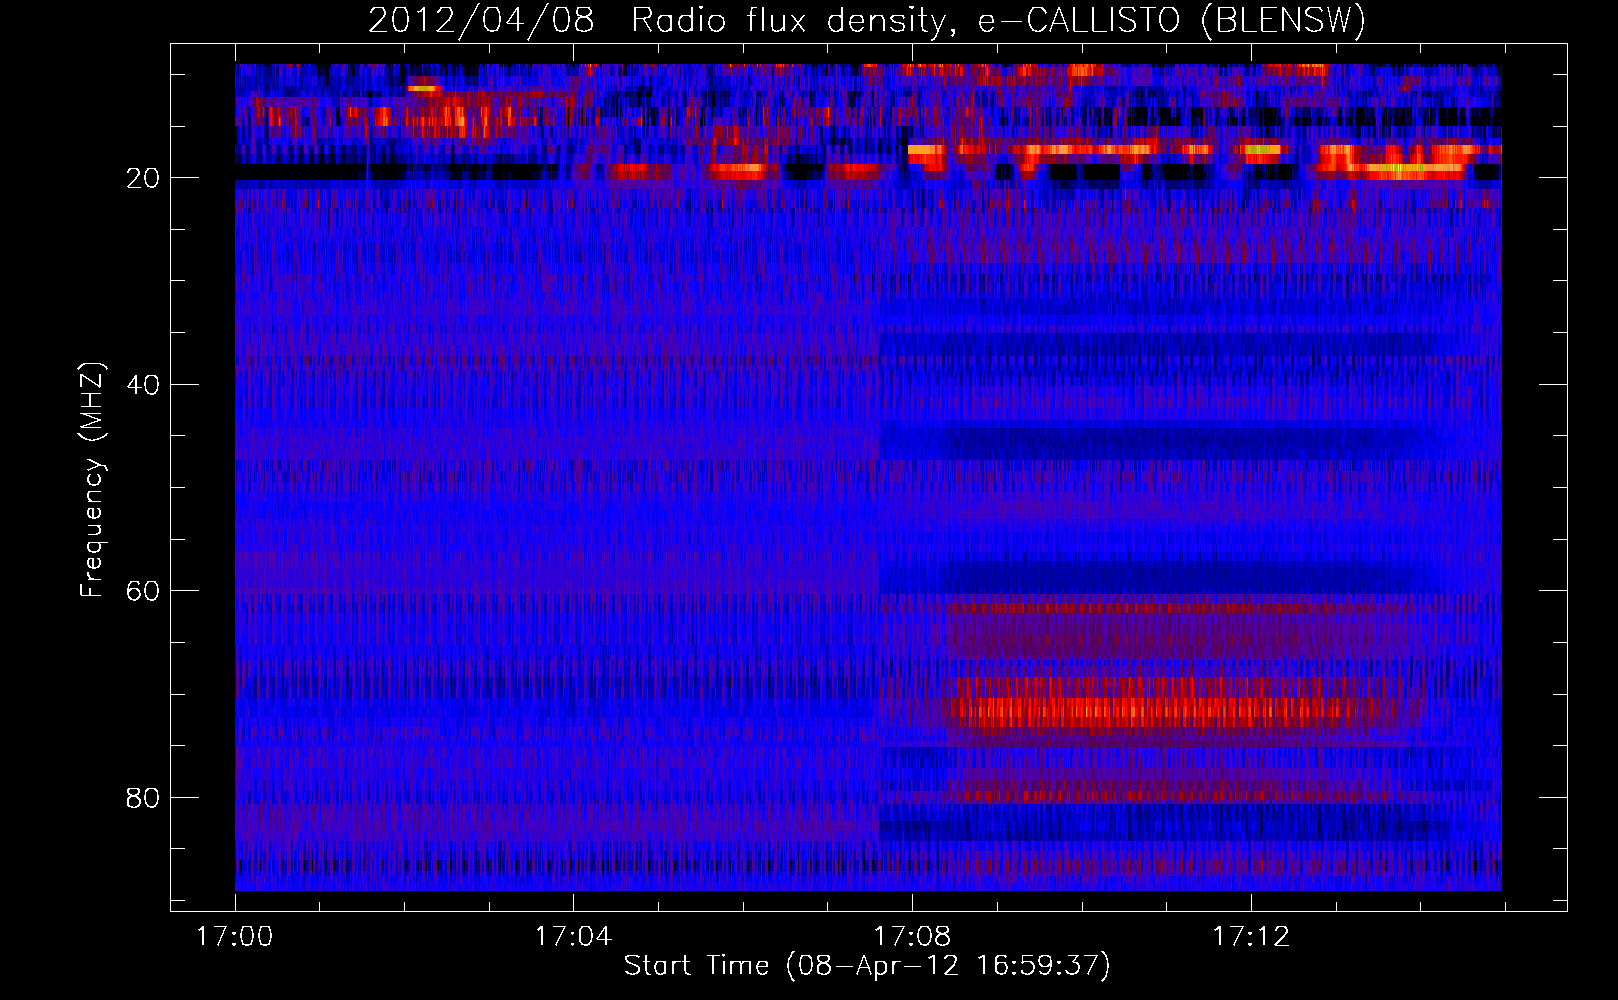The width and height of the screenshot is (1618, 1000).
Task: Click the 60 MHz frequency tick label
Action: (144, 591)
